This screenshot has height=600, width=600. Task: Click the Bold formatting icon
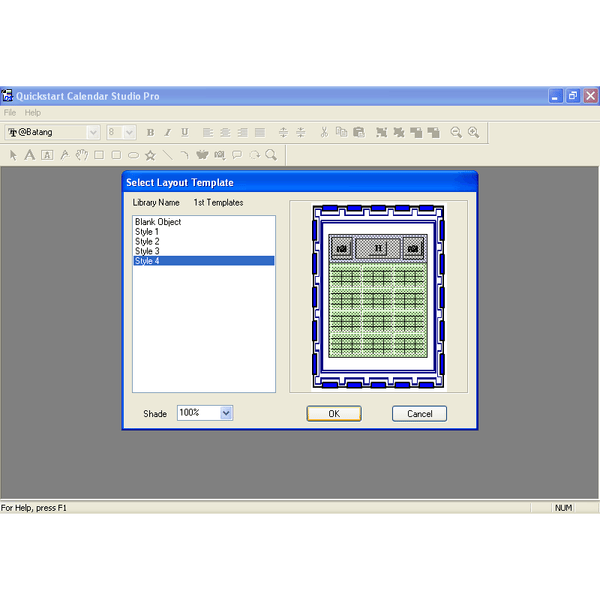(x=150, y=132)
